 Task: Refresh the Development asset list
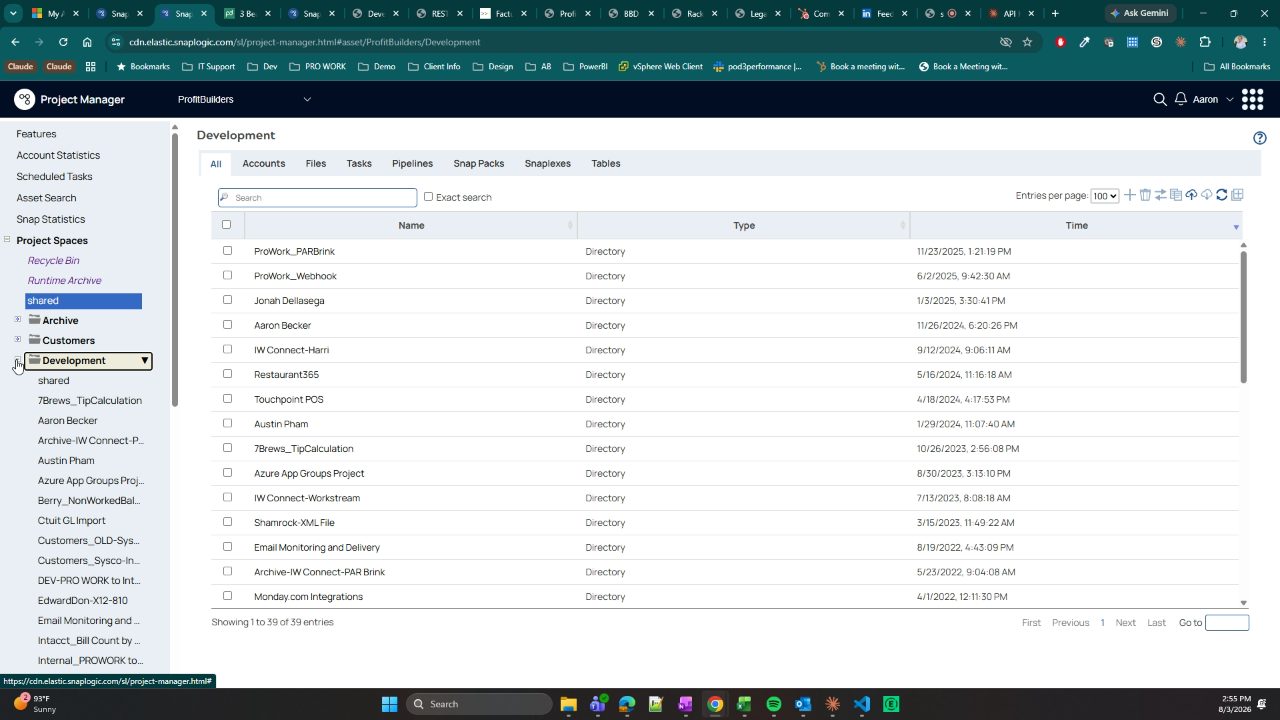click(x=1222, y=195)
